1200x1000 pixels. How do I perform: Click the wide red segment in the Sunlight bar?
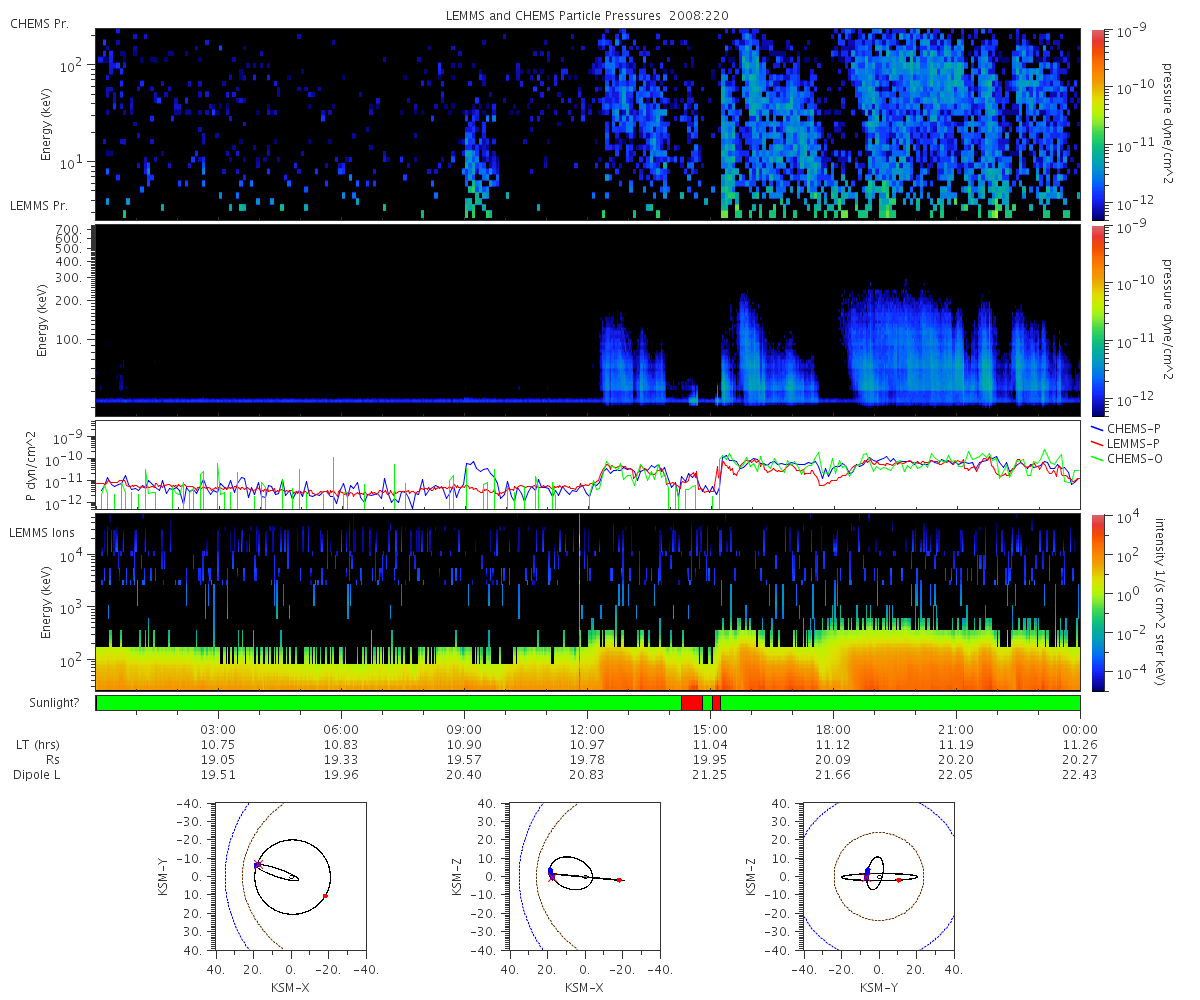click(691, 703)
